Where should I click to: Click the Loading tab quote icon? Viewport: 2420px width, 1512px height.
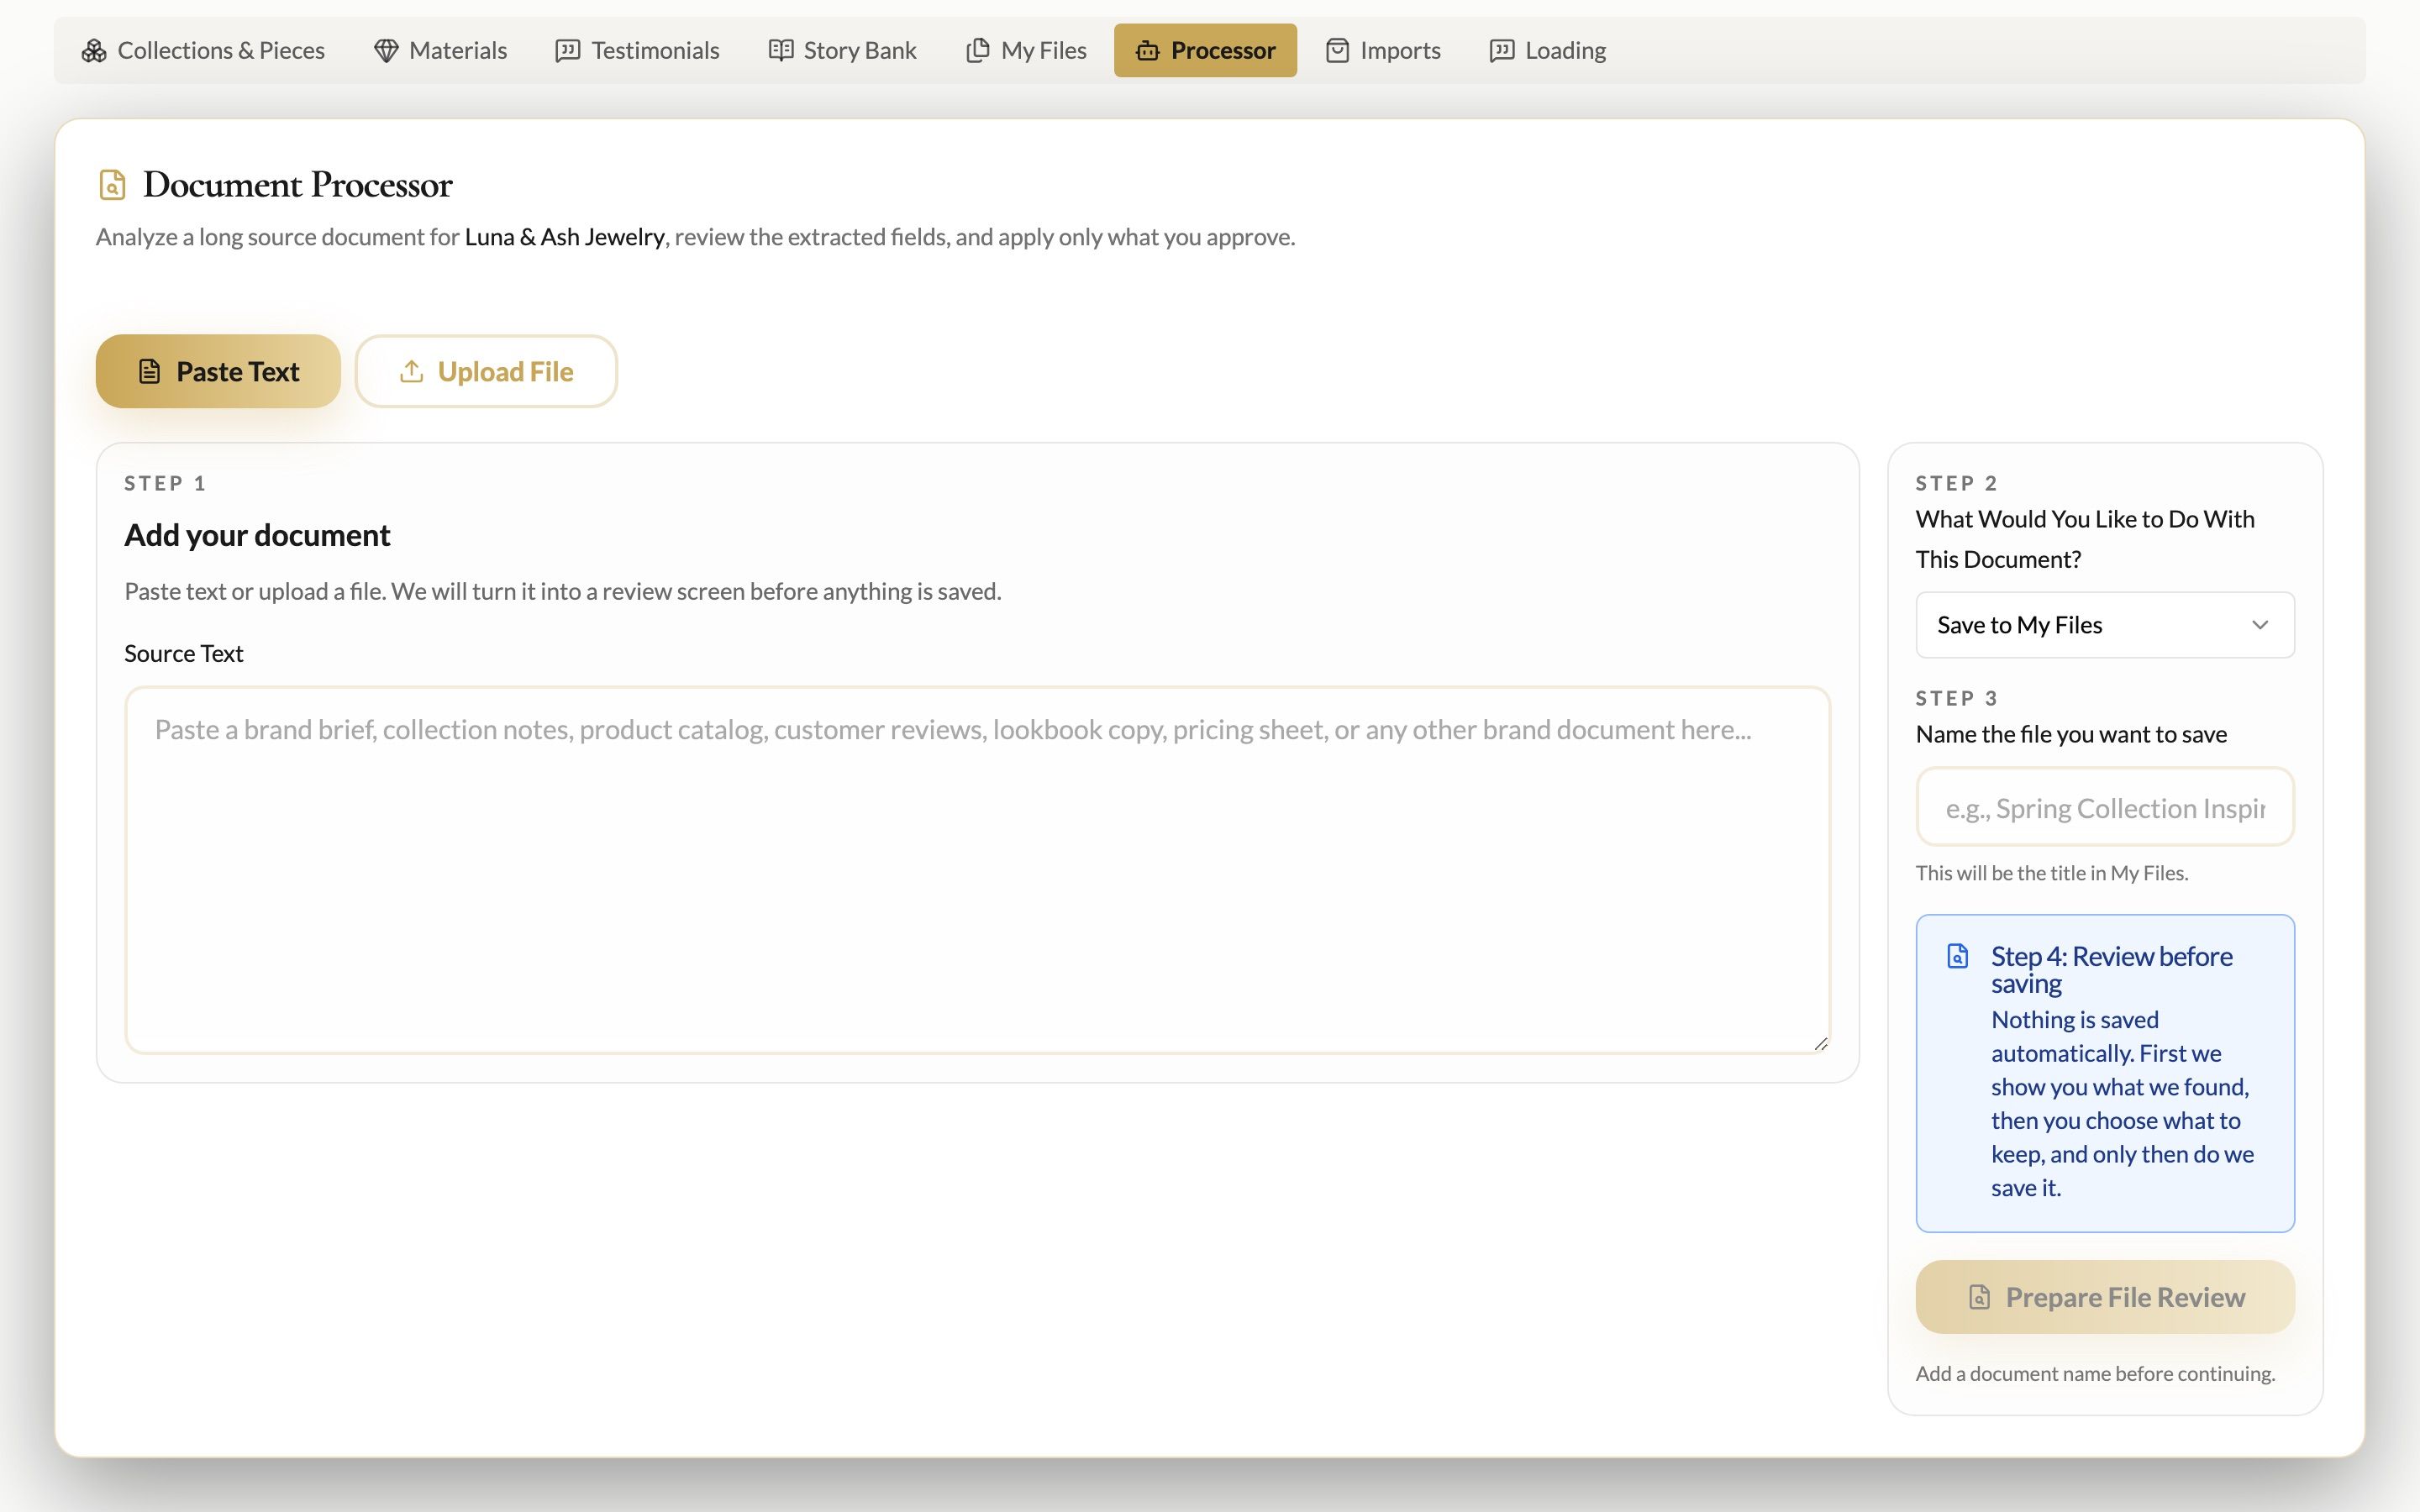1502,50
